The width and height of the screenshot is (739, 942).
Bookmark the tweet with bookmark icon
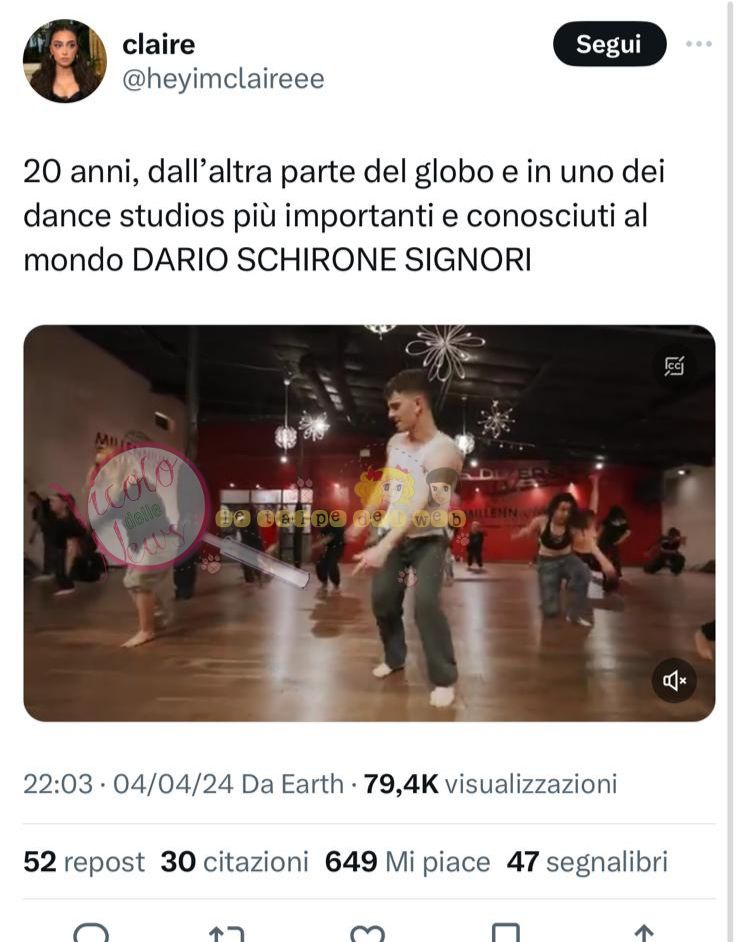(505, 932)
